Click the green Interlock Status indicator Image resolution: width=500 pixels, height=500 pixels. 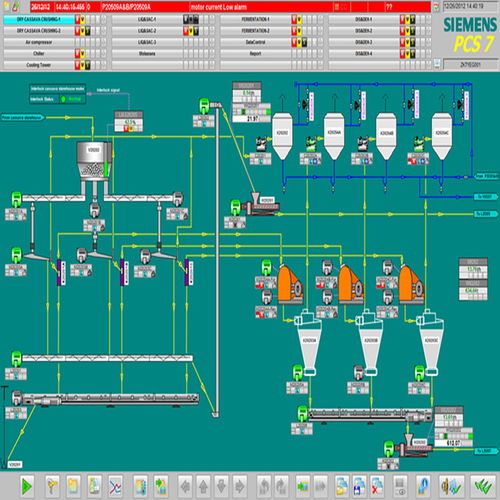point(63,99)
